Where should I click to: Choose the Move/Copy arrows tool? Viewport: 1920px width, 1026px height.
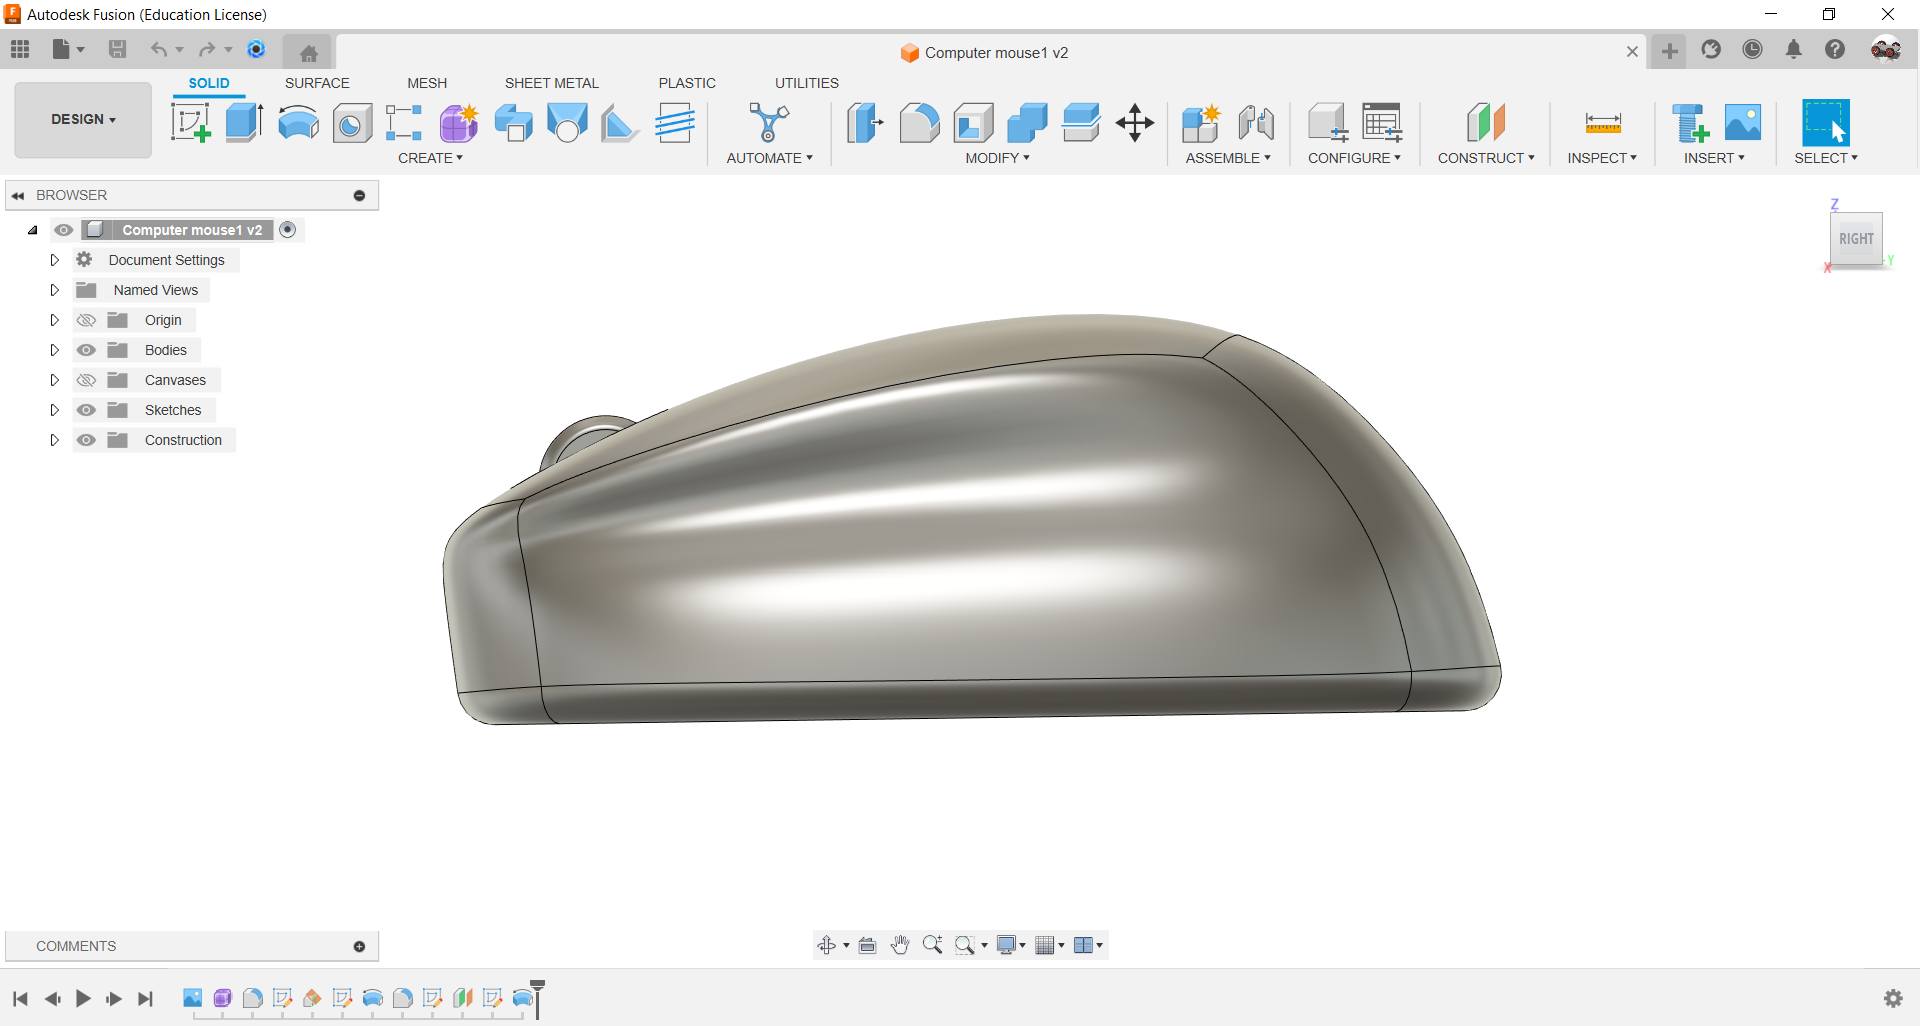click(x=1135, y=123)
